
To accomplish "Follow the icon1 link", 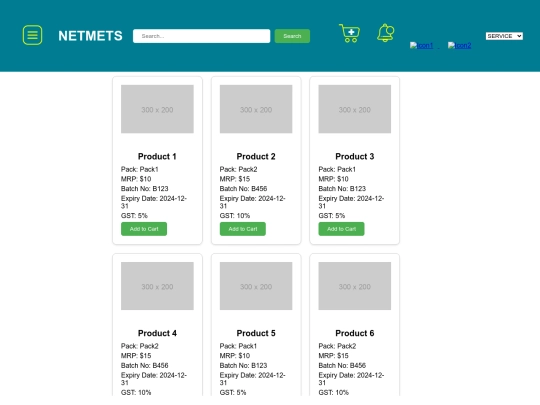I will pyautogui.click(x=421, y=45).
